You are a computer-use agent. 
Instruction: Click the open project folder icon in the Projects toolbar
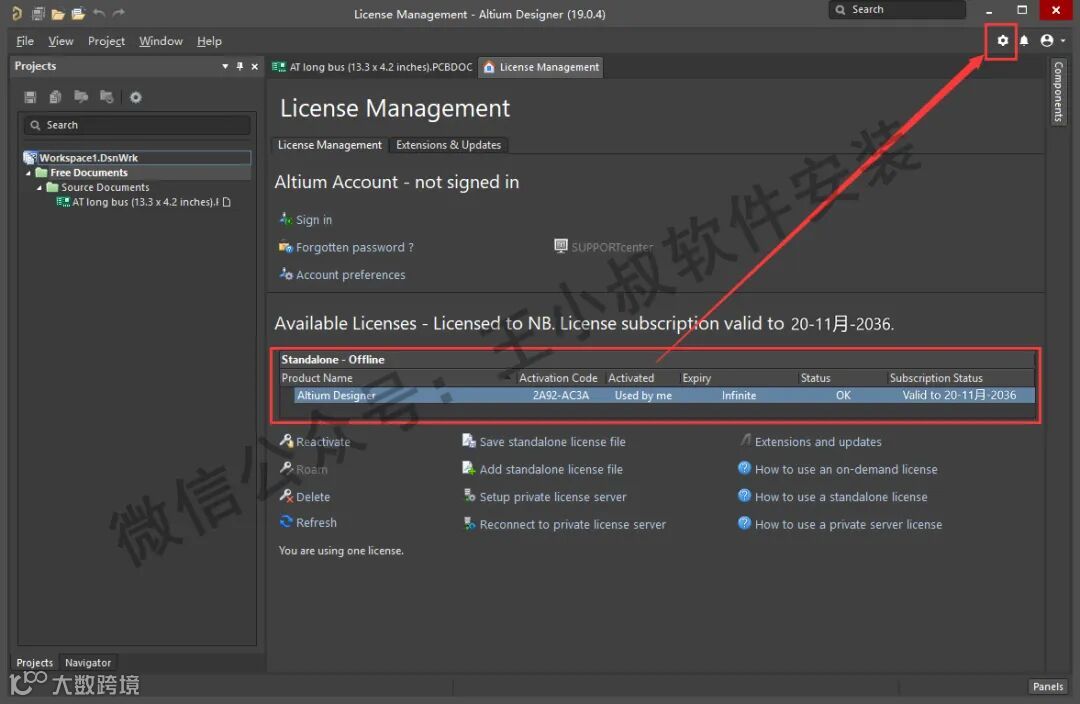81,96
